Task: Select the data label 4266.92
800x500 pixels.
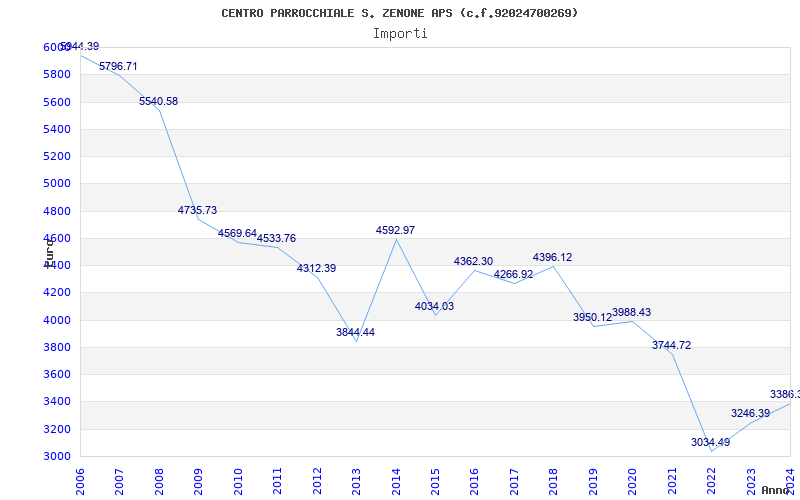Action: coord(513,274)
